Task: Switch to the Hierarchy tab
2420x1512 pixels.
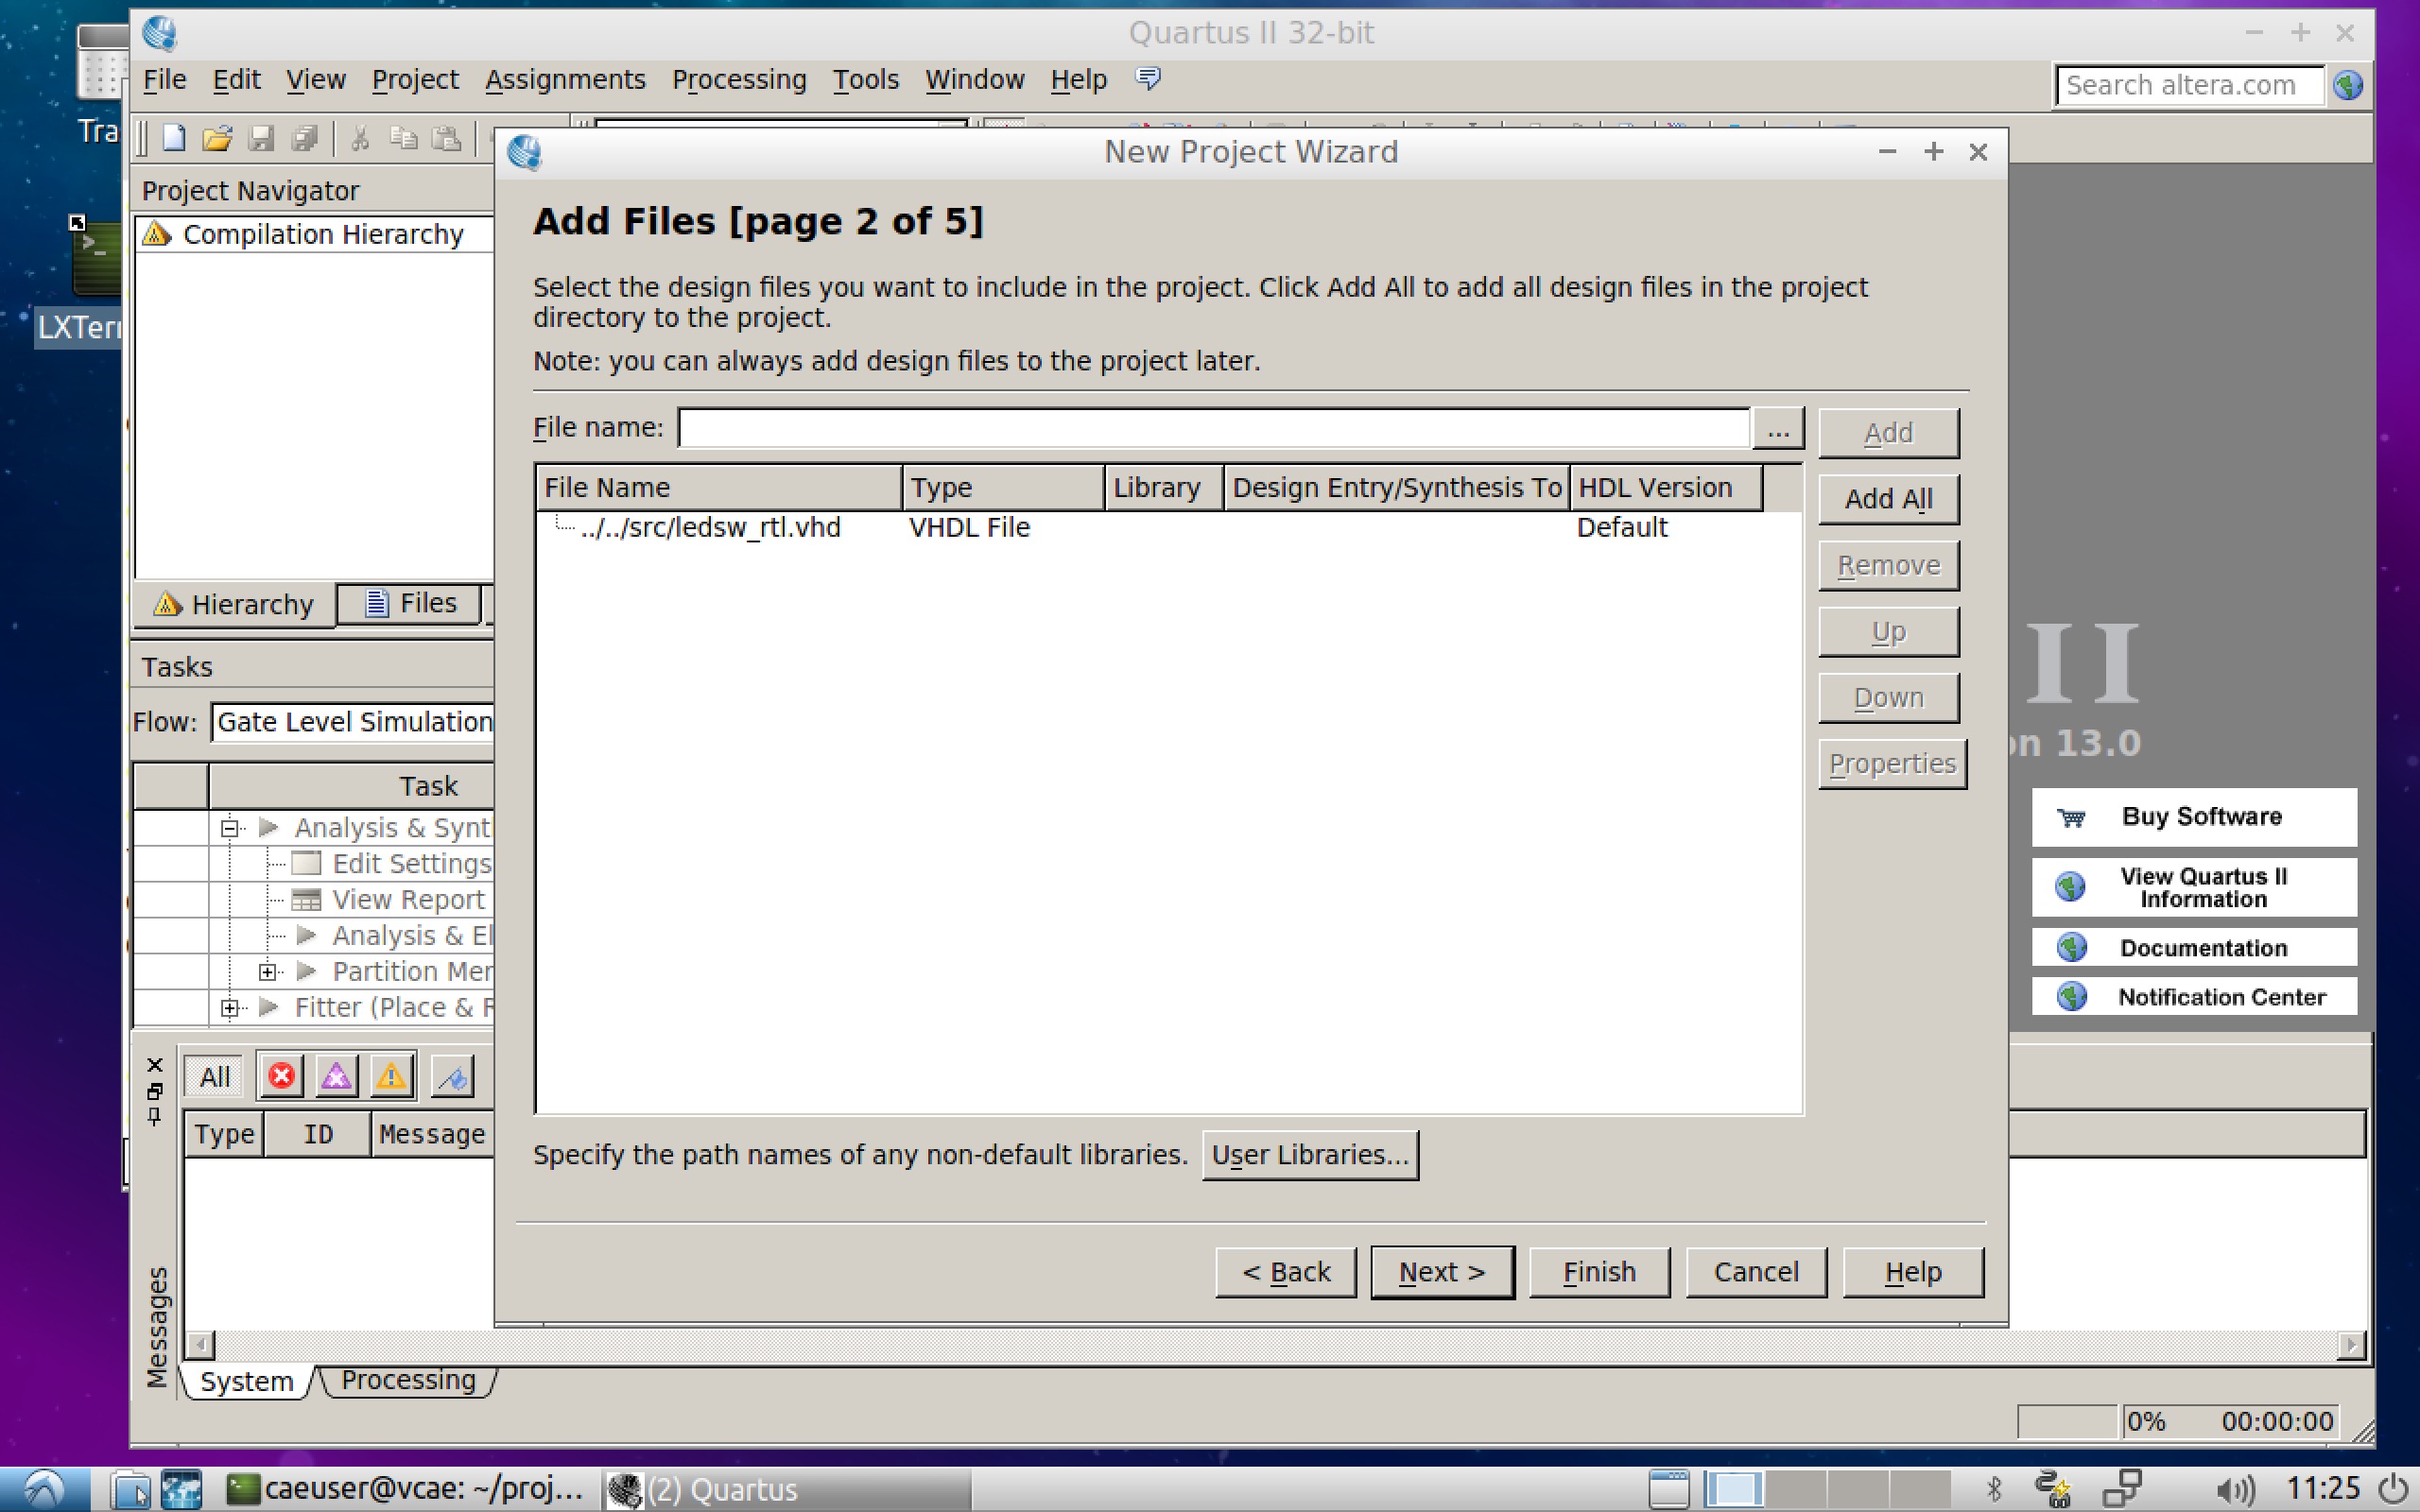Action: coord(234,605)
